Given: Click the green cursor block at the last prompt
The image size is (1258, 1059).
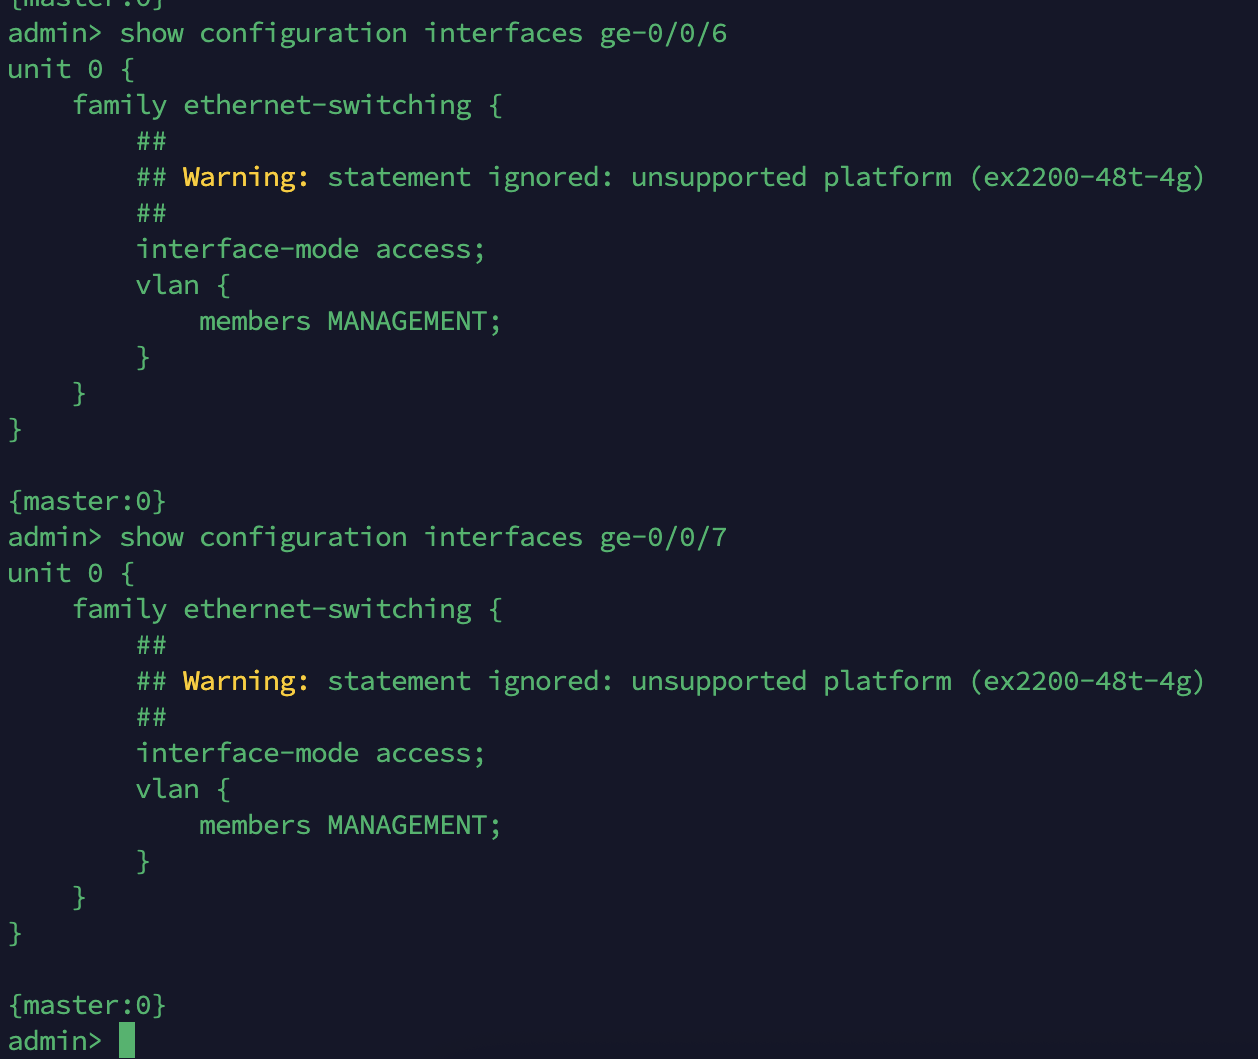Looking at the screenshot, I should [126, 1040].
